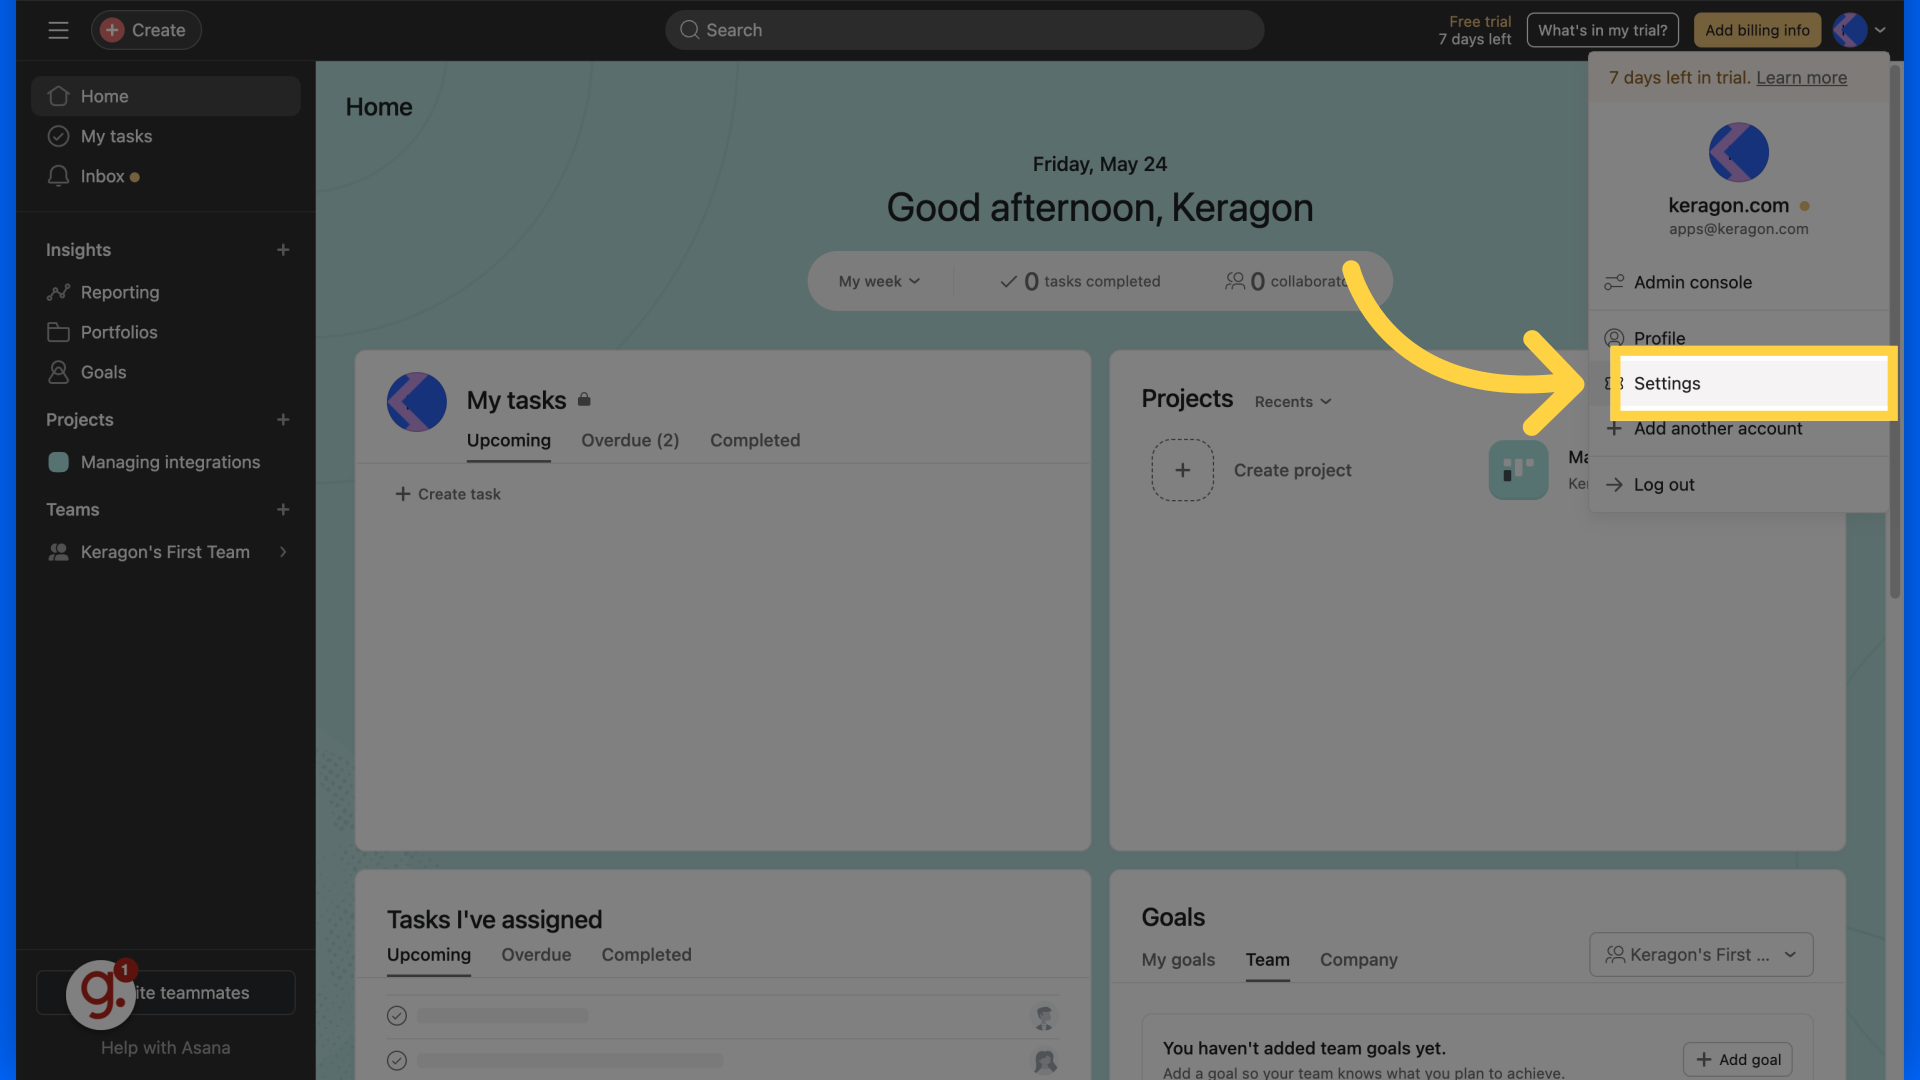Viewport: 1920px width, 1080px height.
Task: Click the My tasks card avatar
Action: click(416, 402)
